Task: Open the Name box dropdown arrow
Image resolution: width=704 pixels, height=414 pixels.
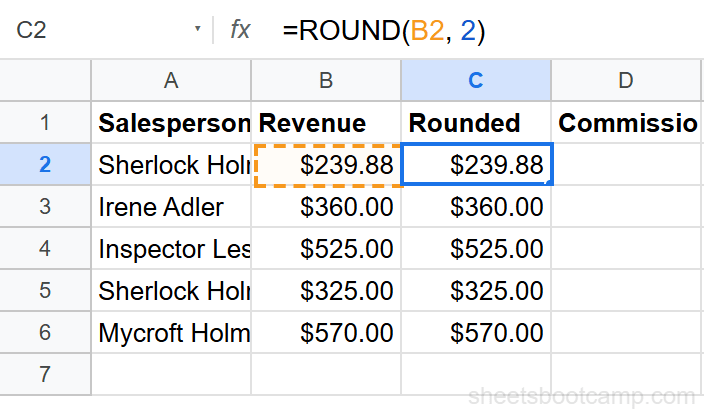Action: pos(197,29)
